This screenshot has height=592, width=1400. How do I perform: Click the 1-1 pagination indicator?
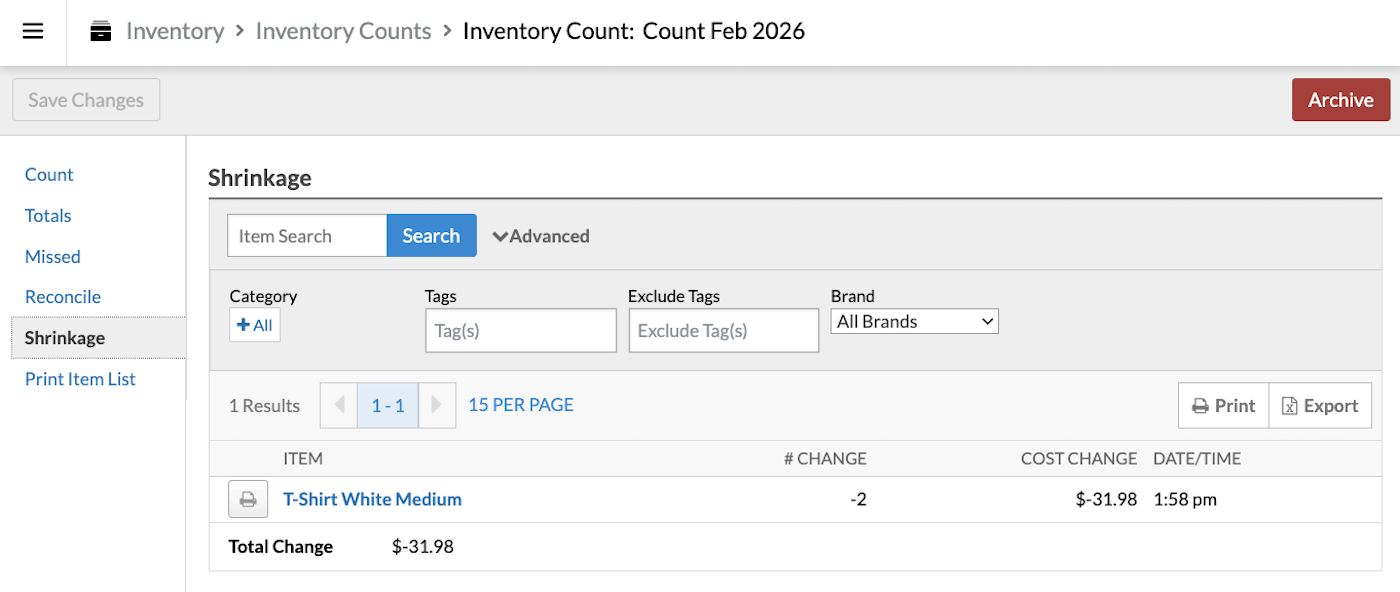tap(387, 405)
